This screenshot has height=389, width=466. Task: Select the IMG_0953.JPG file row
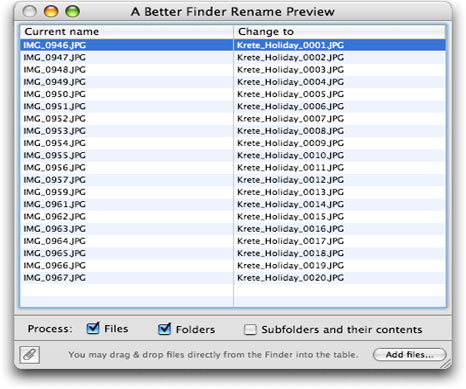coord(233,131)
